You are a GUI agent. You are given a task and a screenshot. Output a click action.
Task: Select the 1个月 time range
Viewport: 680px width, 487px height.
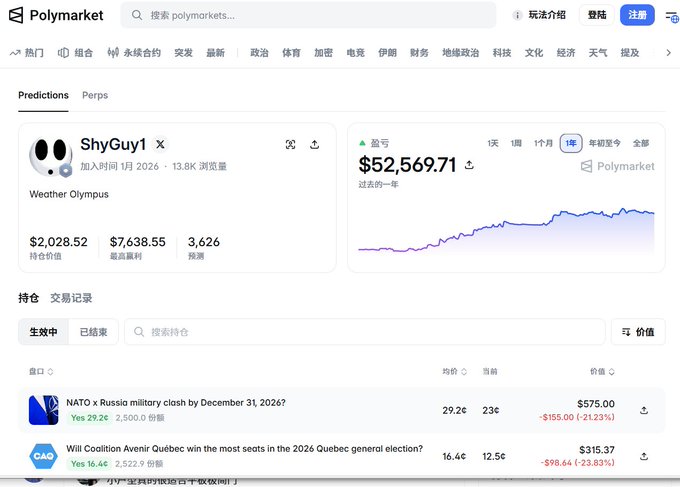tap(543, 143)
